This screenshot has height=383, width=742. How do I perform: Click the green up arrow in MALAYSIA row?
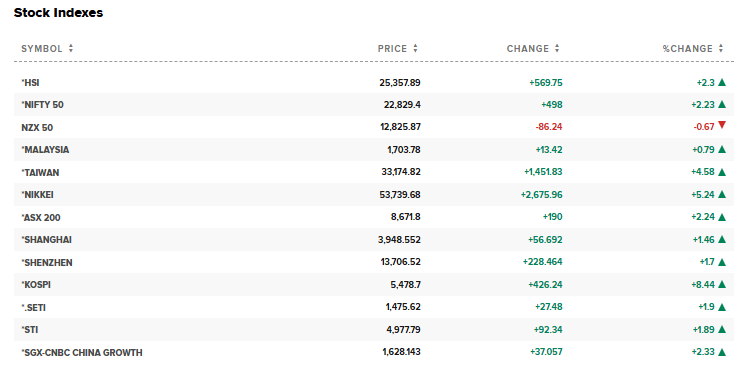722,150
